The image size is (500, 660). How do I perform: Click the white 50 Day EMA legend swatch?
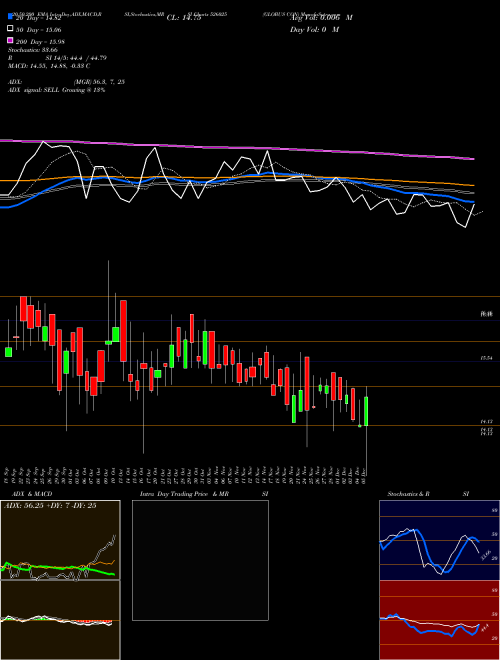point(10,29)
